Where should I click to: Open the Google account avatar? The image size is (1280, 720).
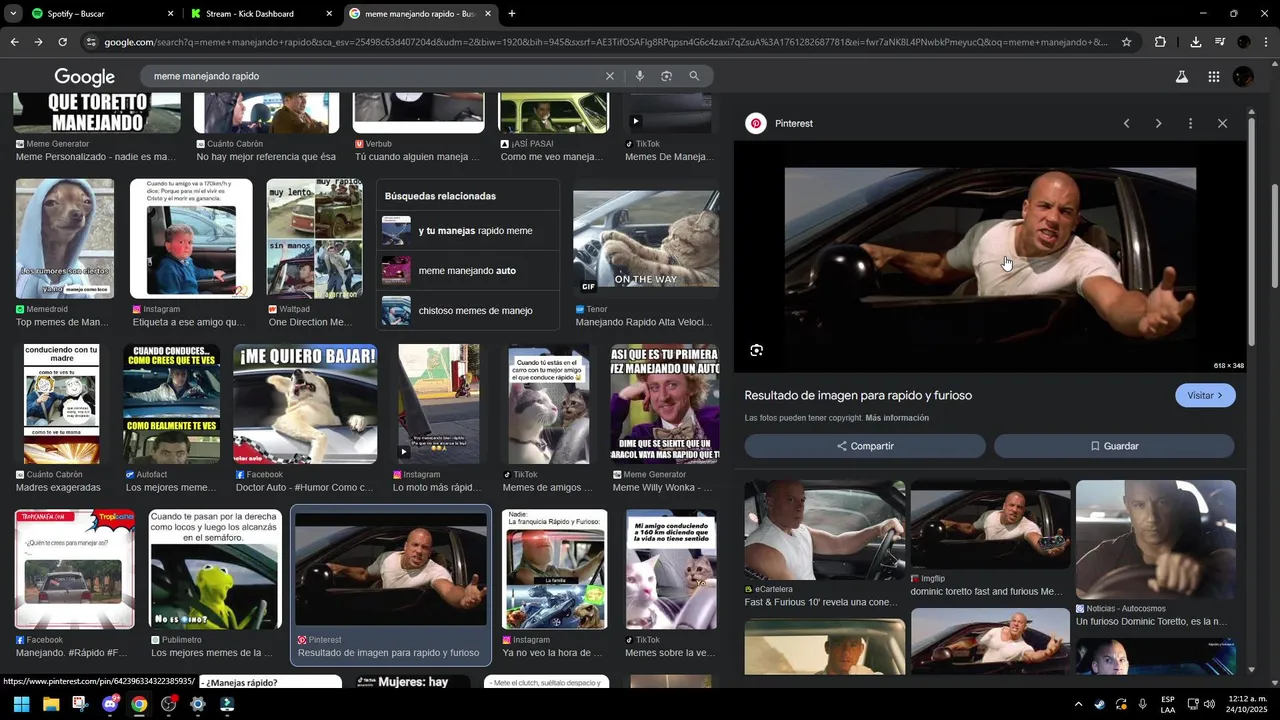(x=1243, y=77)
